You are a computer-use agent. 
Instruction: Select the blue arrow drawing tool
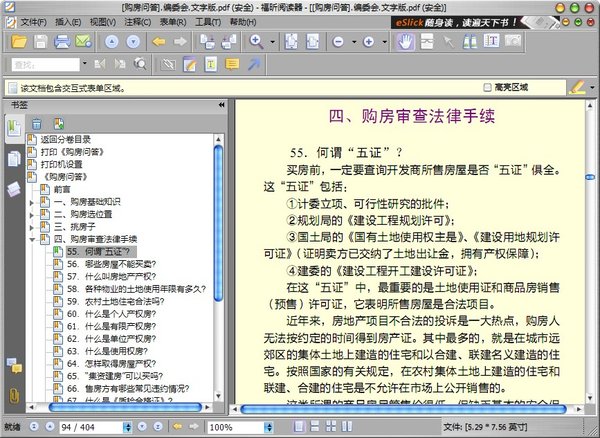tap(253, 64)
